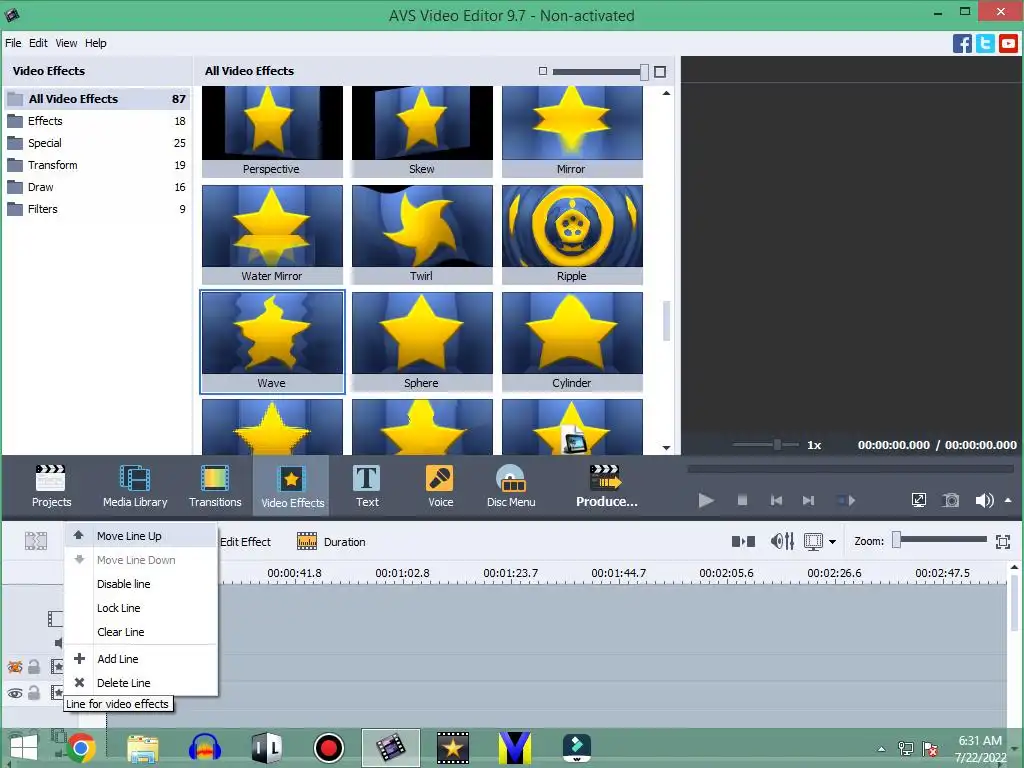Click the storyboard view monitor icon
Image resolution: width=1024 pixels, height=768 pixels.
click(813, 541)
